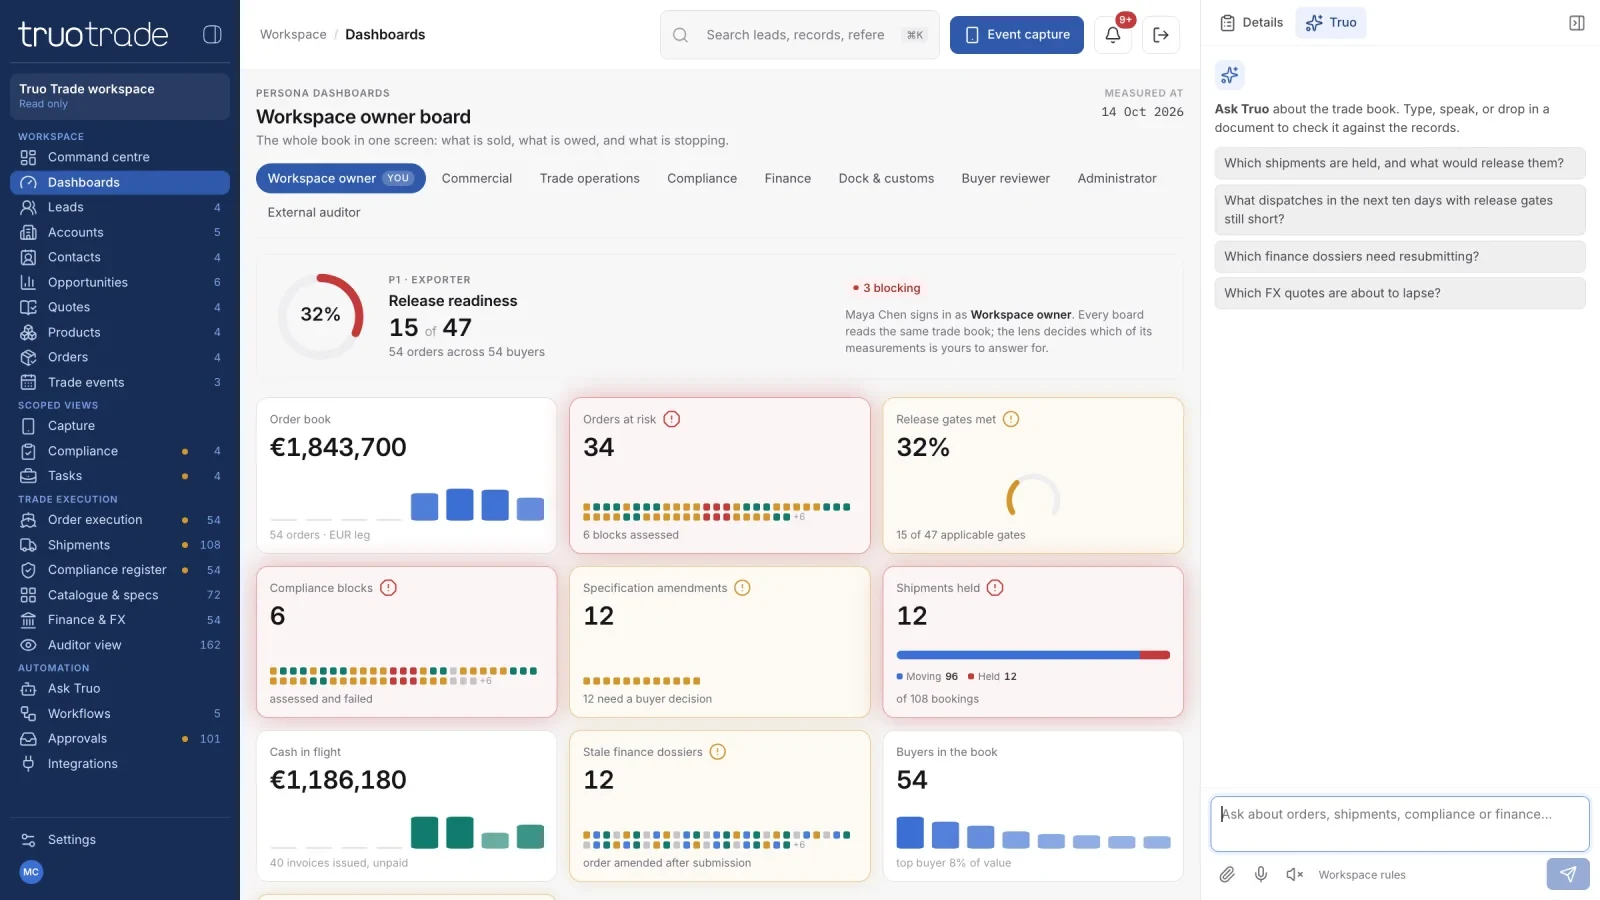Open Shipments in the sidebar
The width and height of the screenshot is (1600, 900).
[120, 545]
